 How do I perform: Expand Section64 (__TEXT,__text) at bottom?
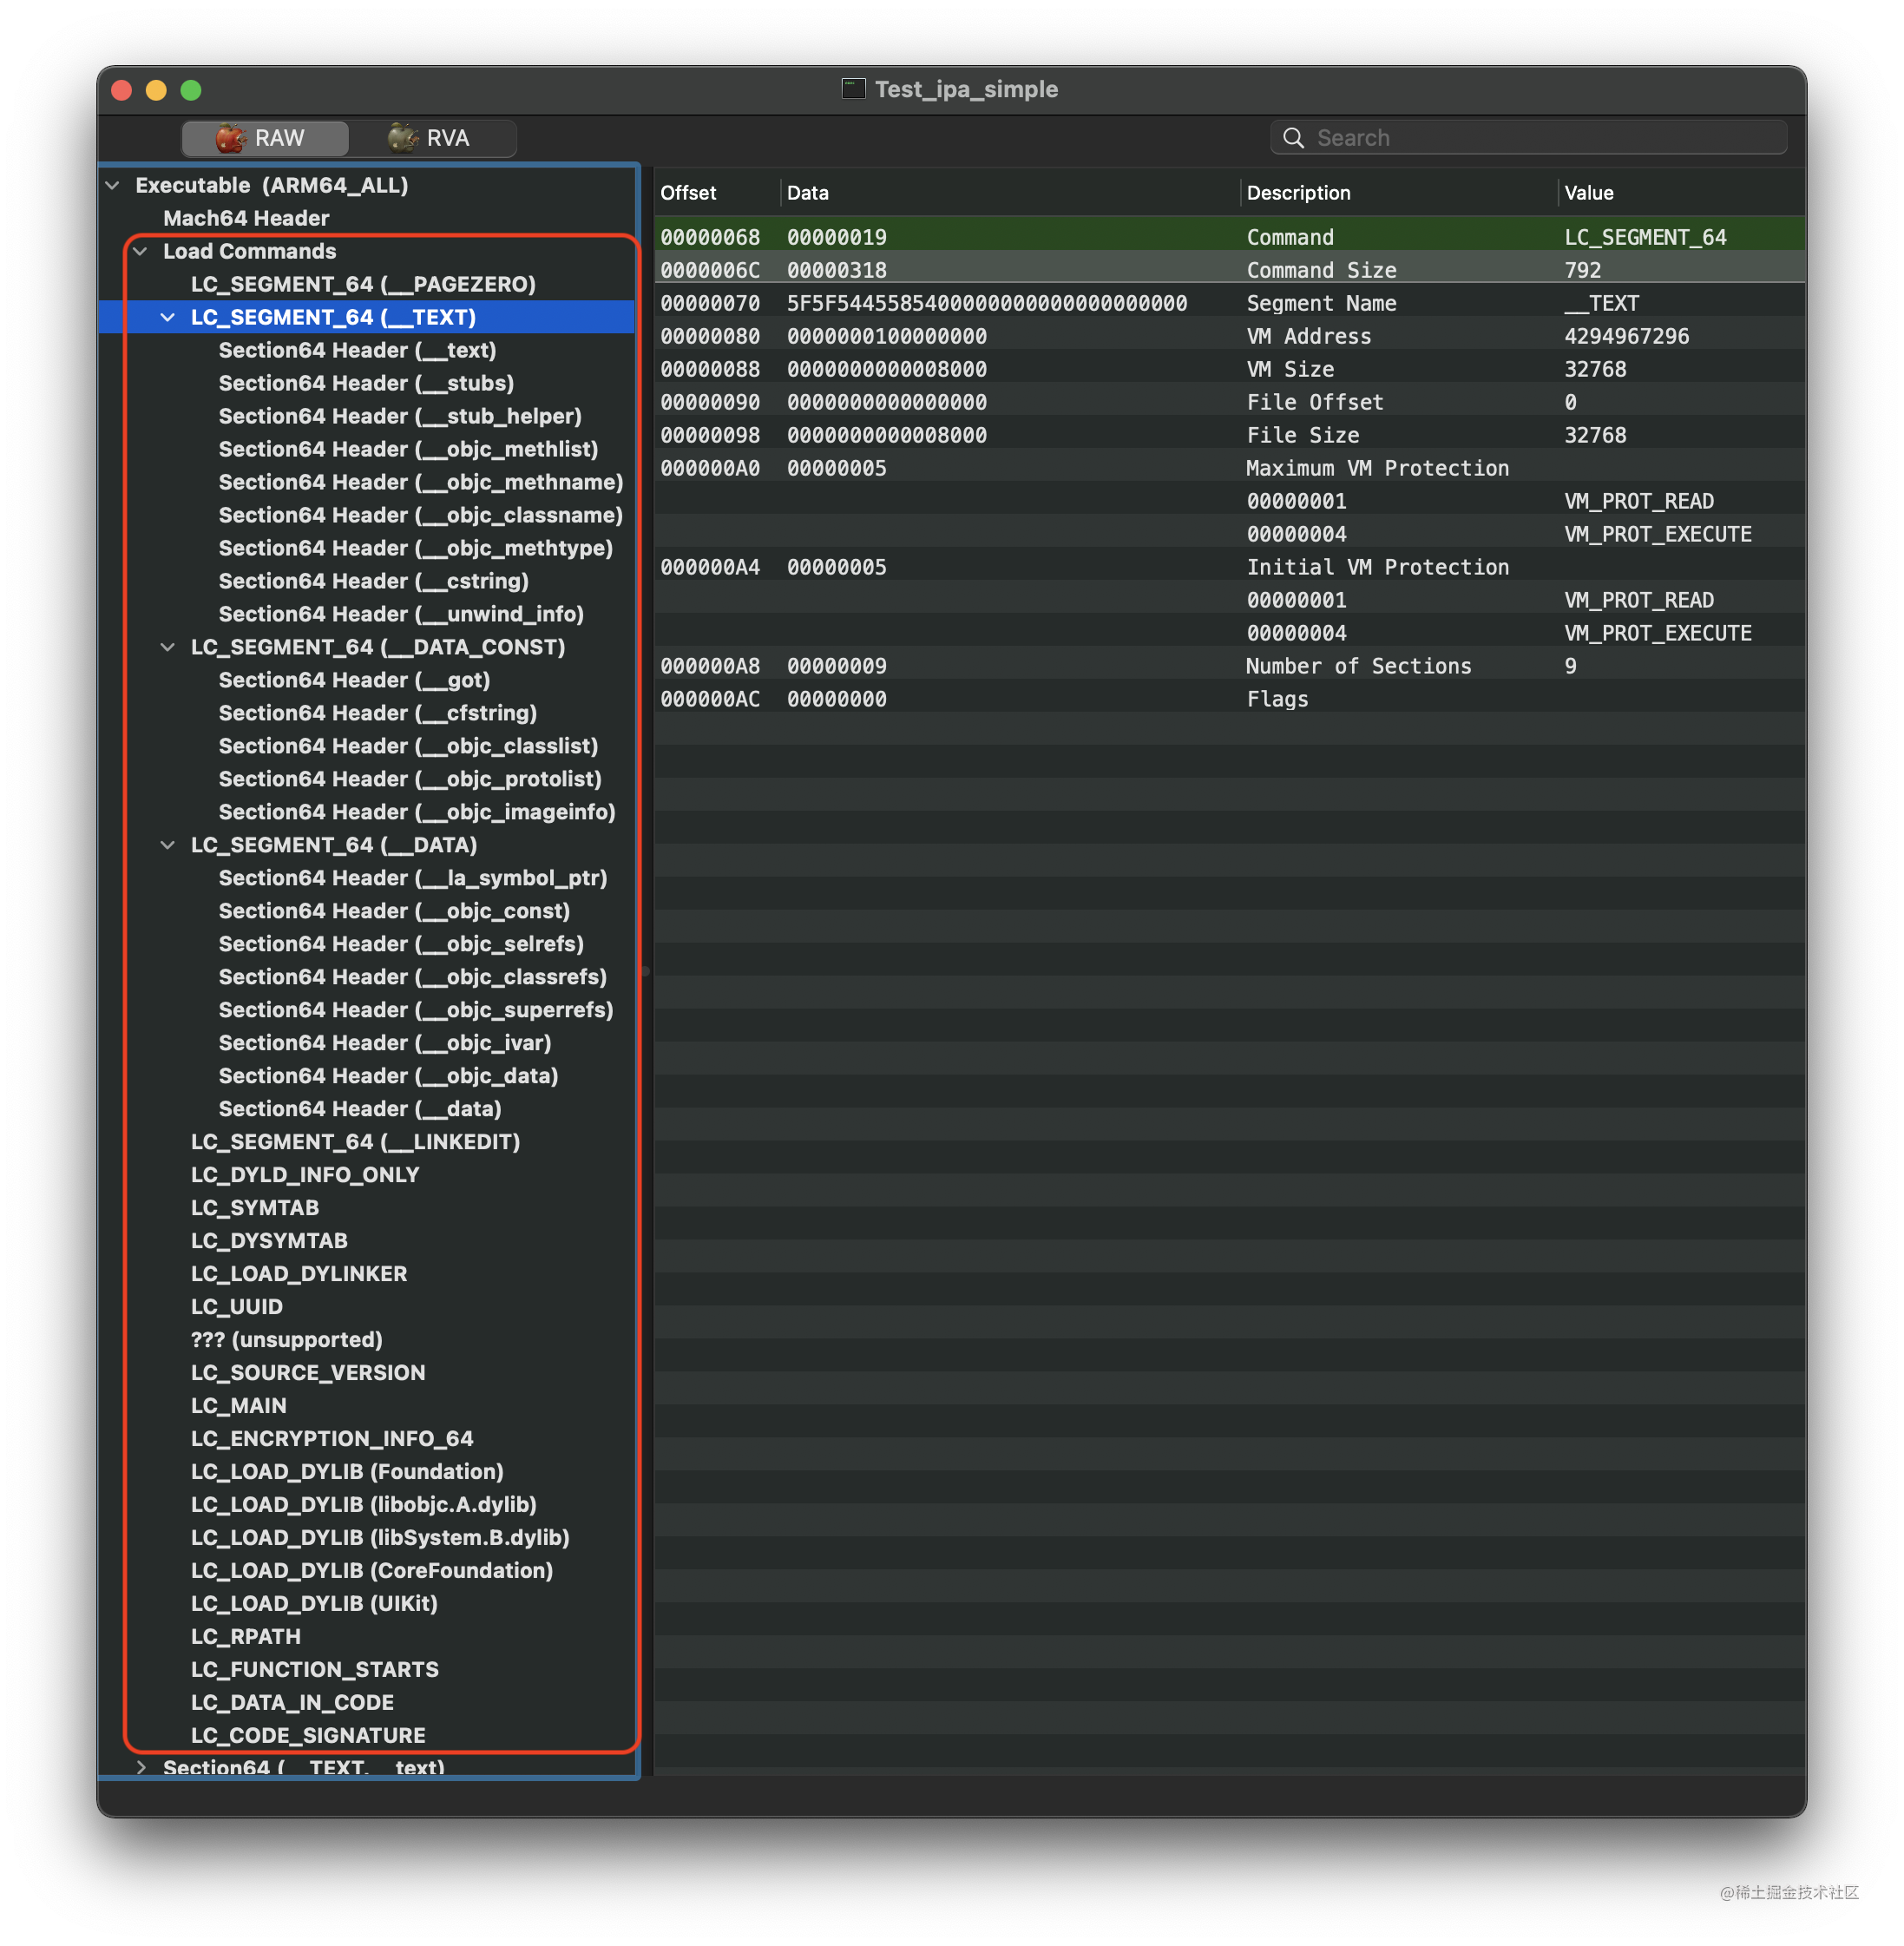(x=141, y=1767)
